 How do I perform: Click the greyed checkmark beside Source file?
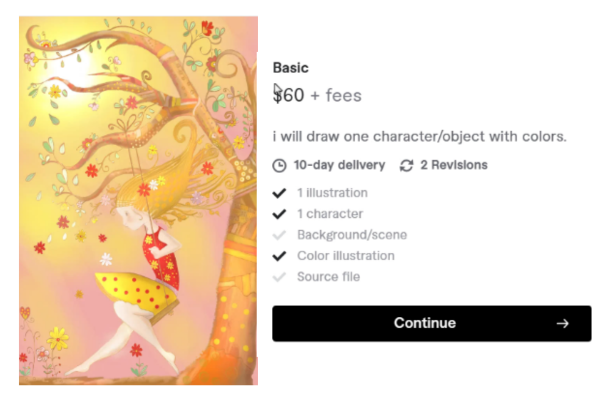pyautogui.click(x=279, y=277)
